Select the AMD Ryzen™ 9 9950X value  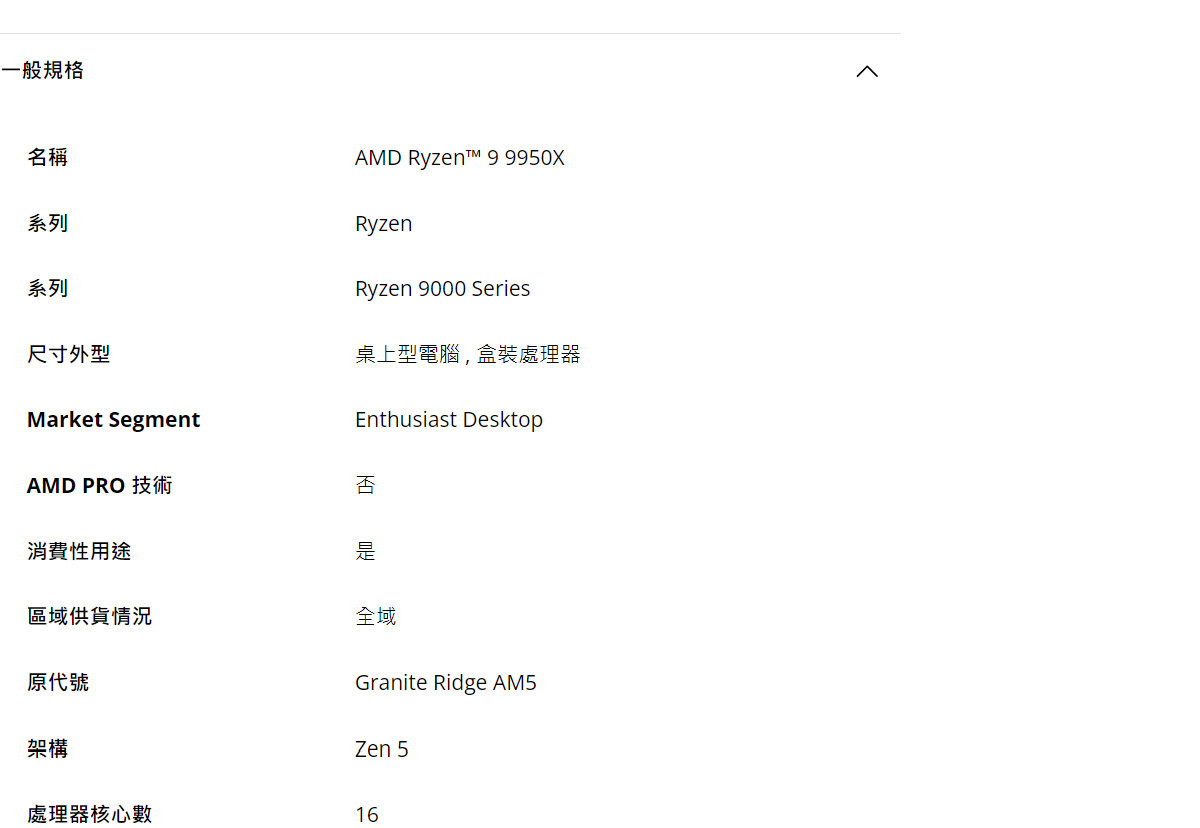pyautogui.click(x=460, y=158)
